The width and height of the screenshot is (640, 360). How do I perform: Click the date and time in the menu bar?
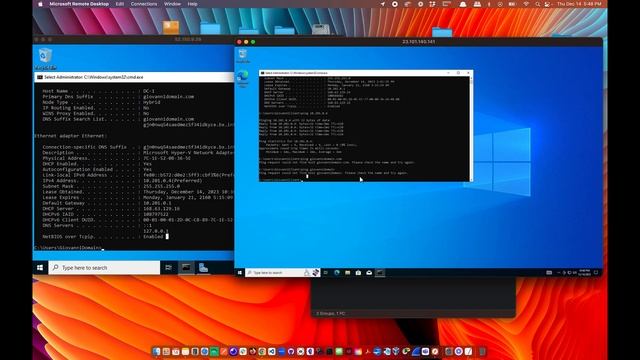tap(579, 4)
